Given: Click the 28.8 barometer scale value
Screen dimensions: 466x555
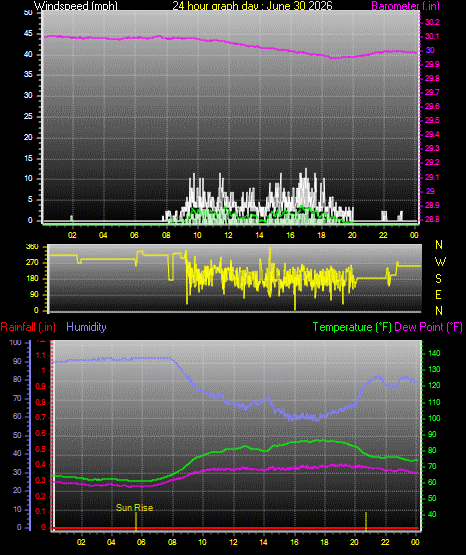Looking at the screenshot, I should point(432,219).
